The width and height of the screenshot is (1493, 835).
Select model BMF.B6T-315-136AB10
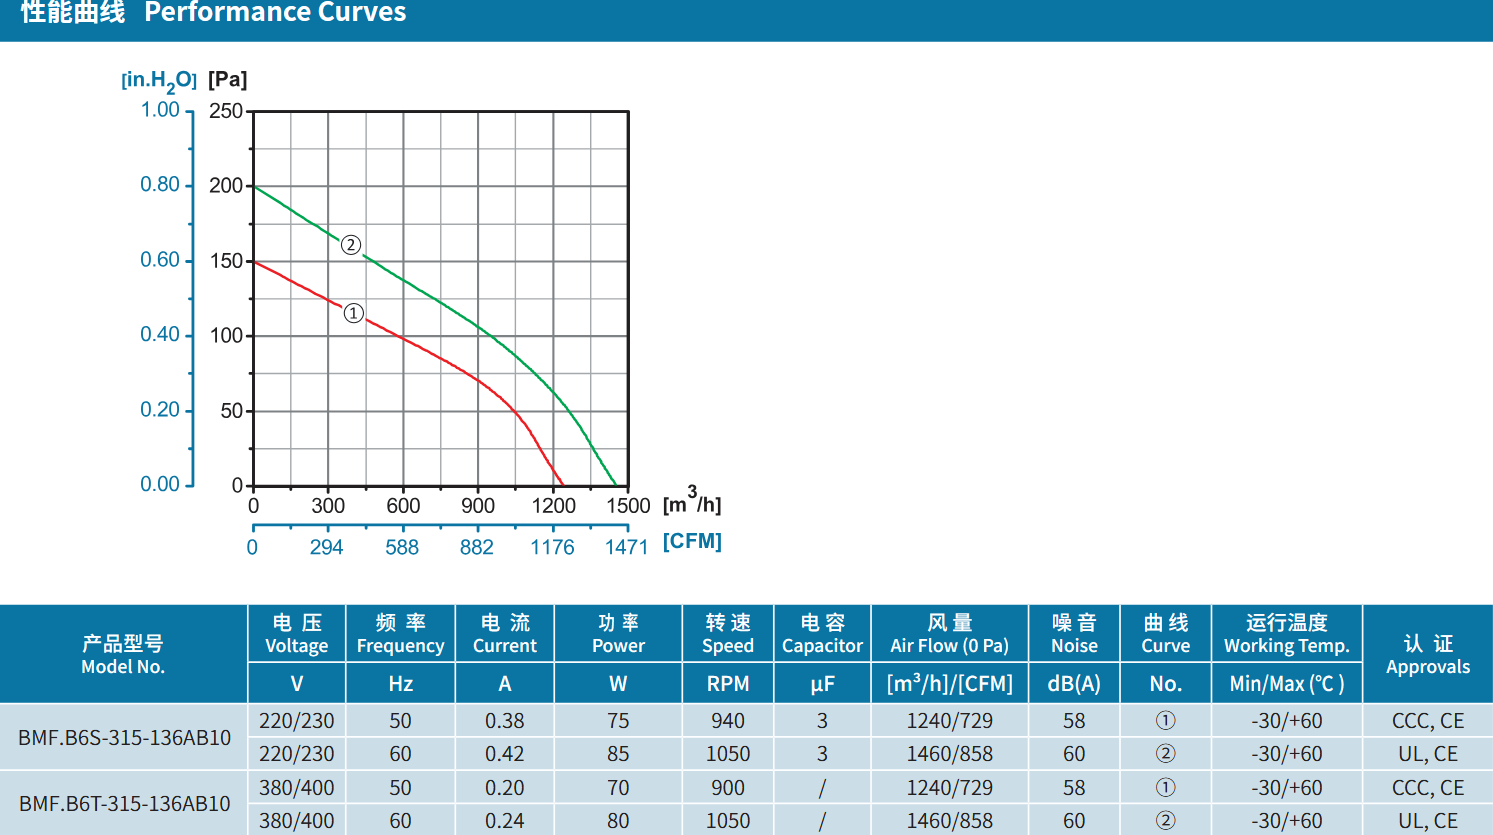click(x=124, y=803)
